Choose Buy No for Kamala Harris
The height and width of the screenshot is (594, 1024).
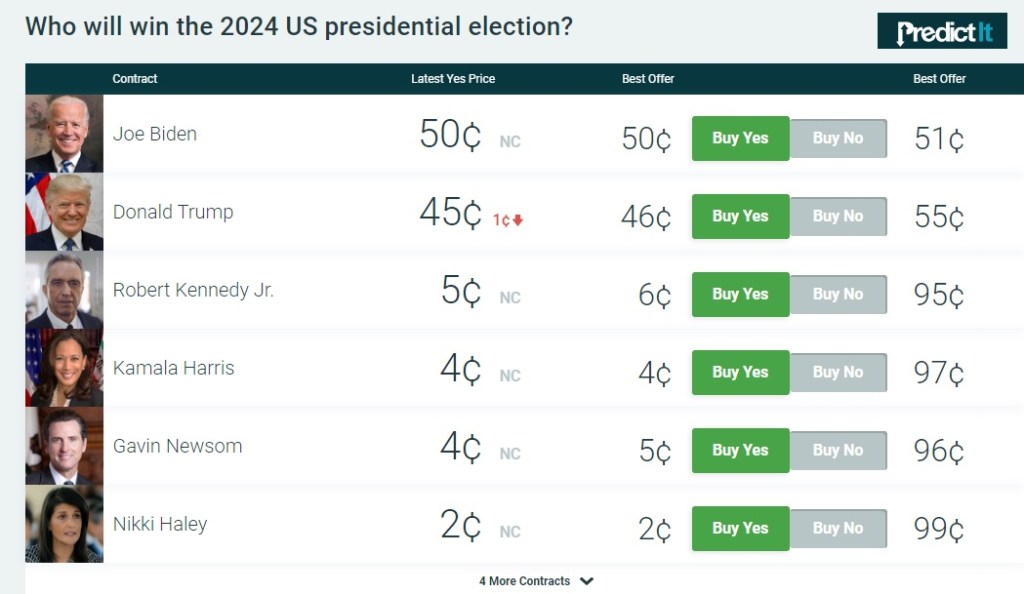pyautogui.click(x=838, y=372)
